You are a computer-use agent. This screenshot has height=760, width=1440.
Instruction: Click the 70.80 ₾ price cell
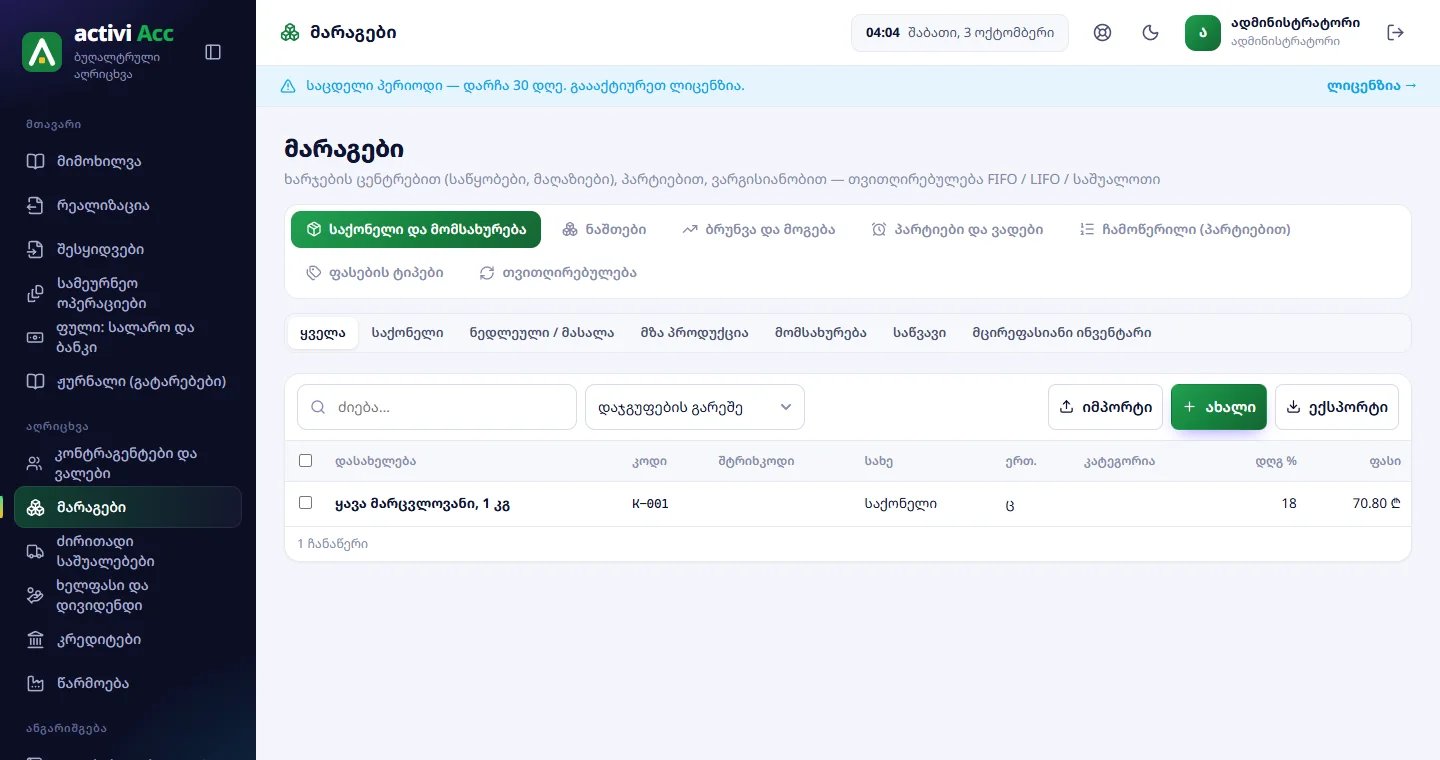click(x=1376, y=504)
